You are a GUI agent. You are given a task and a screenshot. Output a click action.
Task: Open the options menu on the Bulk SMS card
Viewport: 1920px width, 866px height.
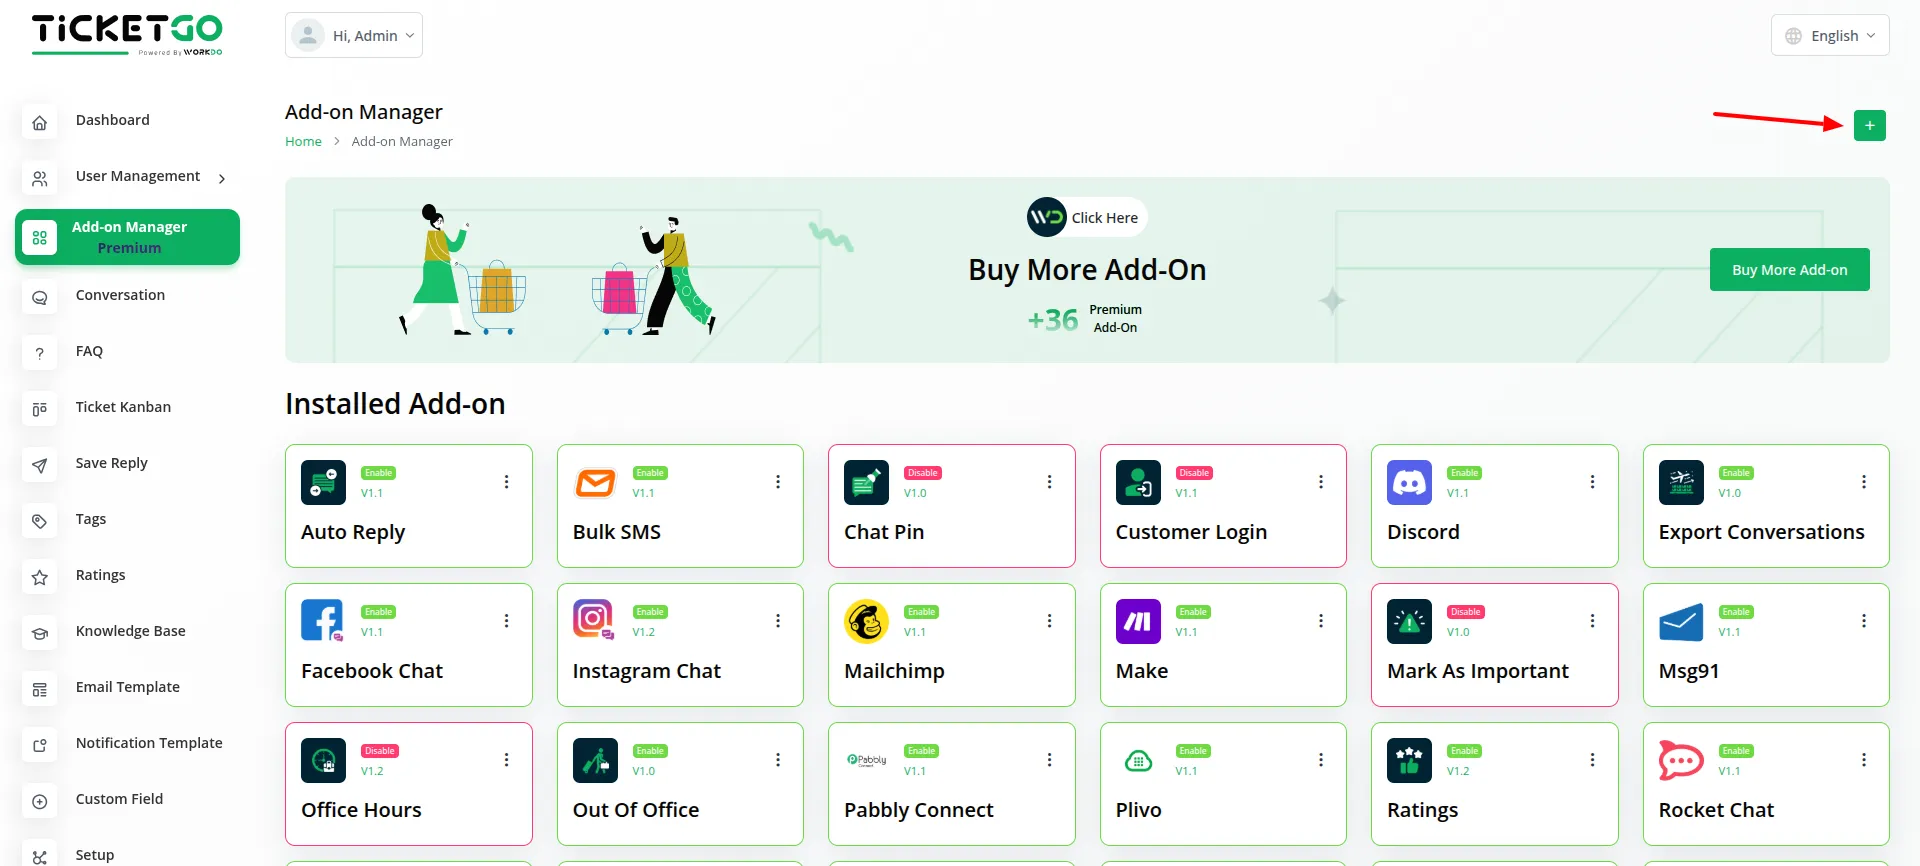pyautogui.click(x=778, y=481)
